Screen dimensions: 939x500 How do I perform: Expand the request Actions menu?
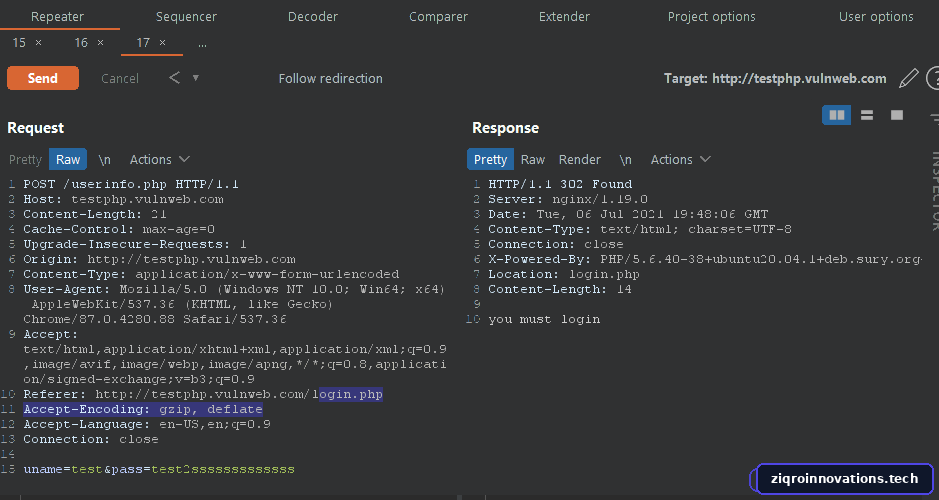pos(159,159)
